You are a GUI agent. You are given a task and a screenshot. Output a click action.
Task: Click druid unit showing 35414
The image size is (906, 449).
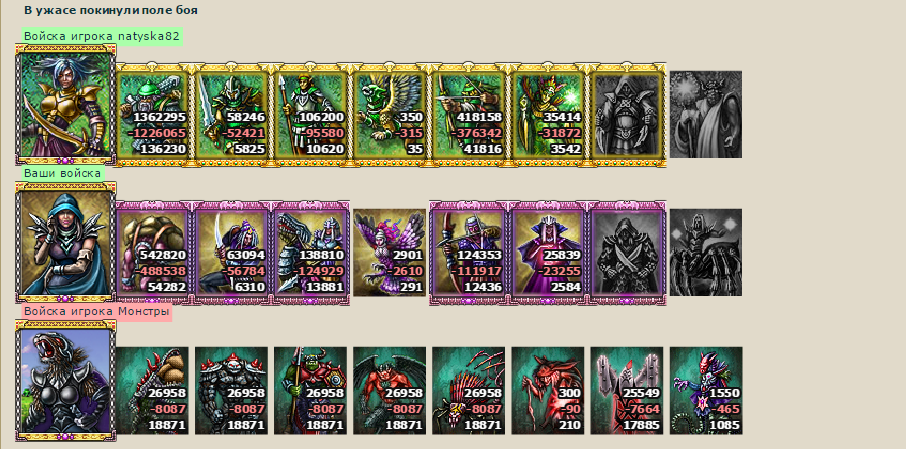(548, 114)
